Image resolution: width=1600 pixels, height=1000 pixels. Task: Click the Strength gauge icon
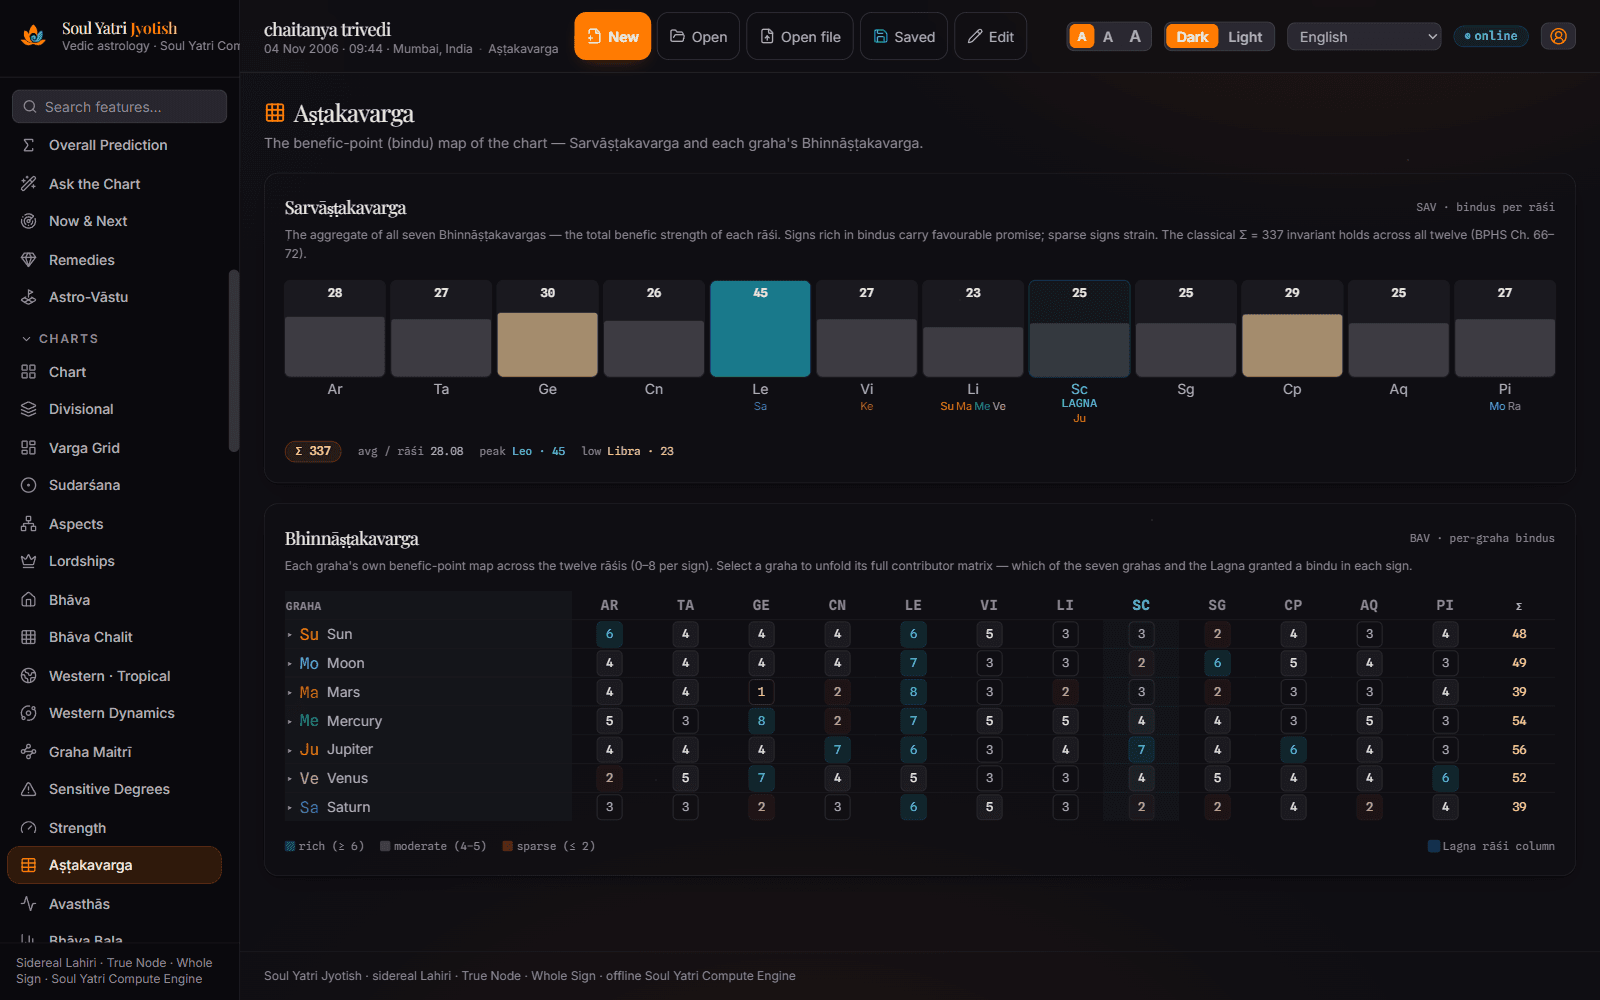point(29,828)
